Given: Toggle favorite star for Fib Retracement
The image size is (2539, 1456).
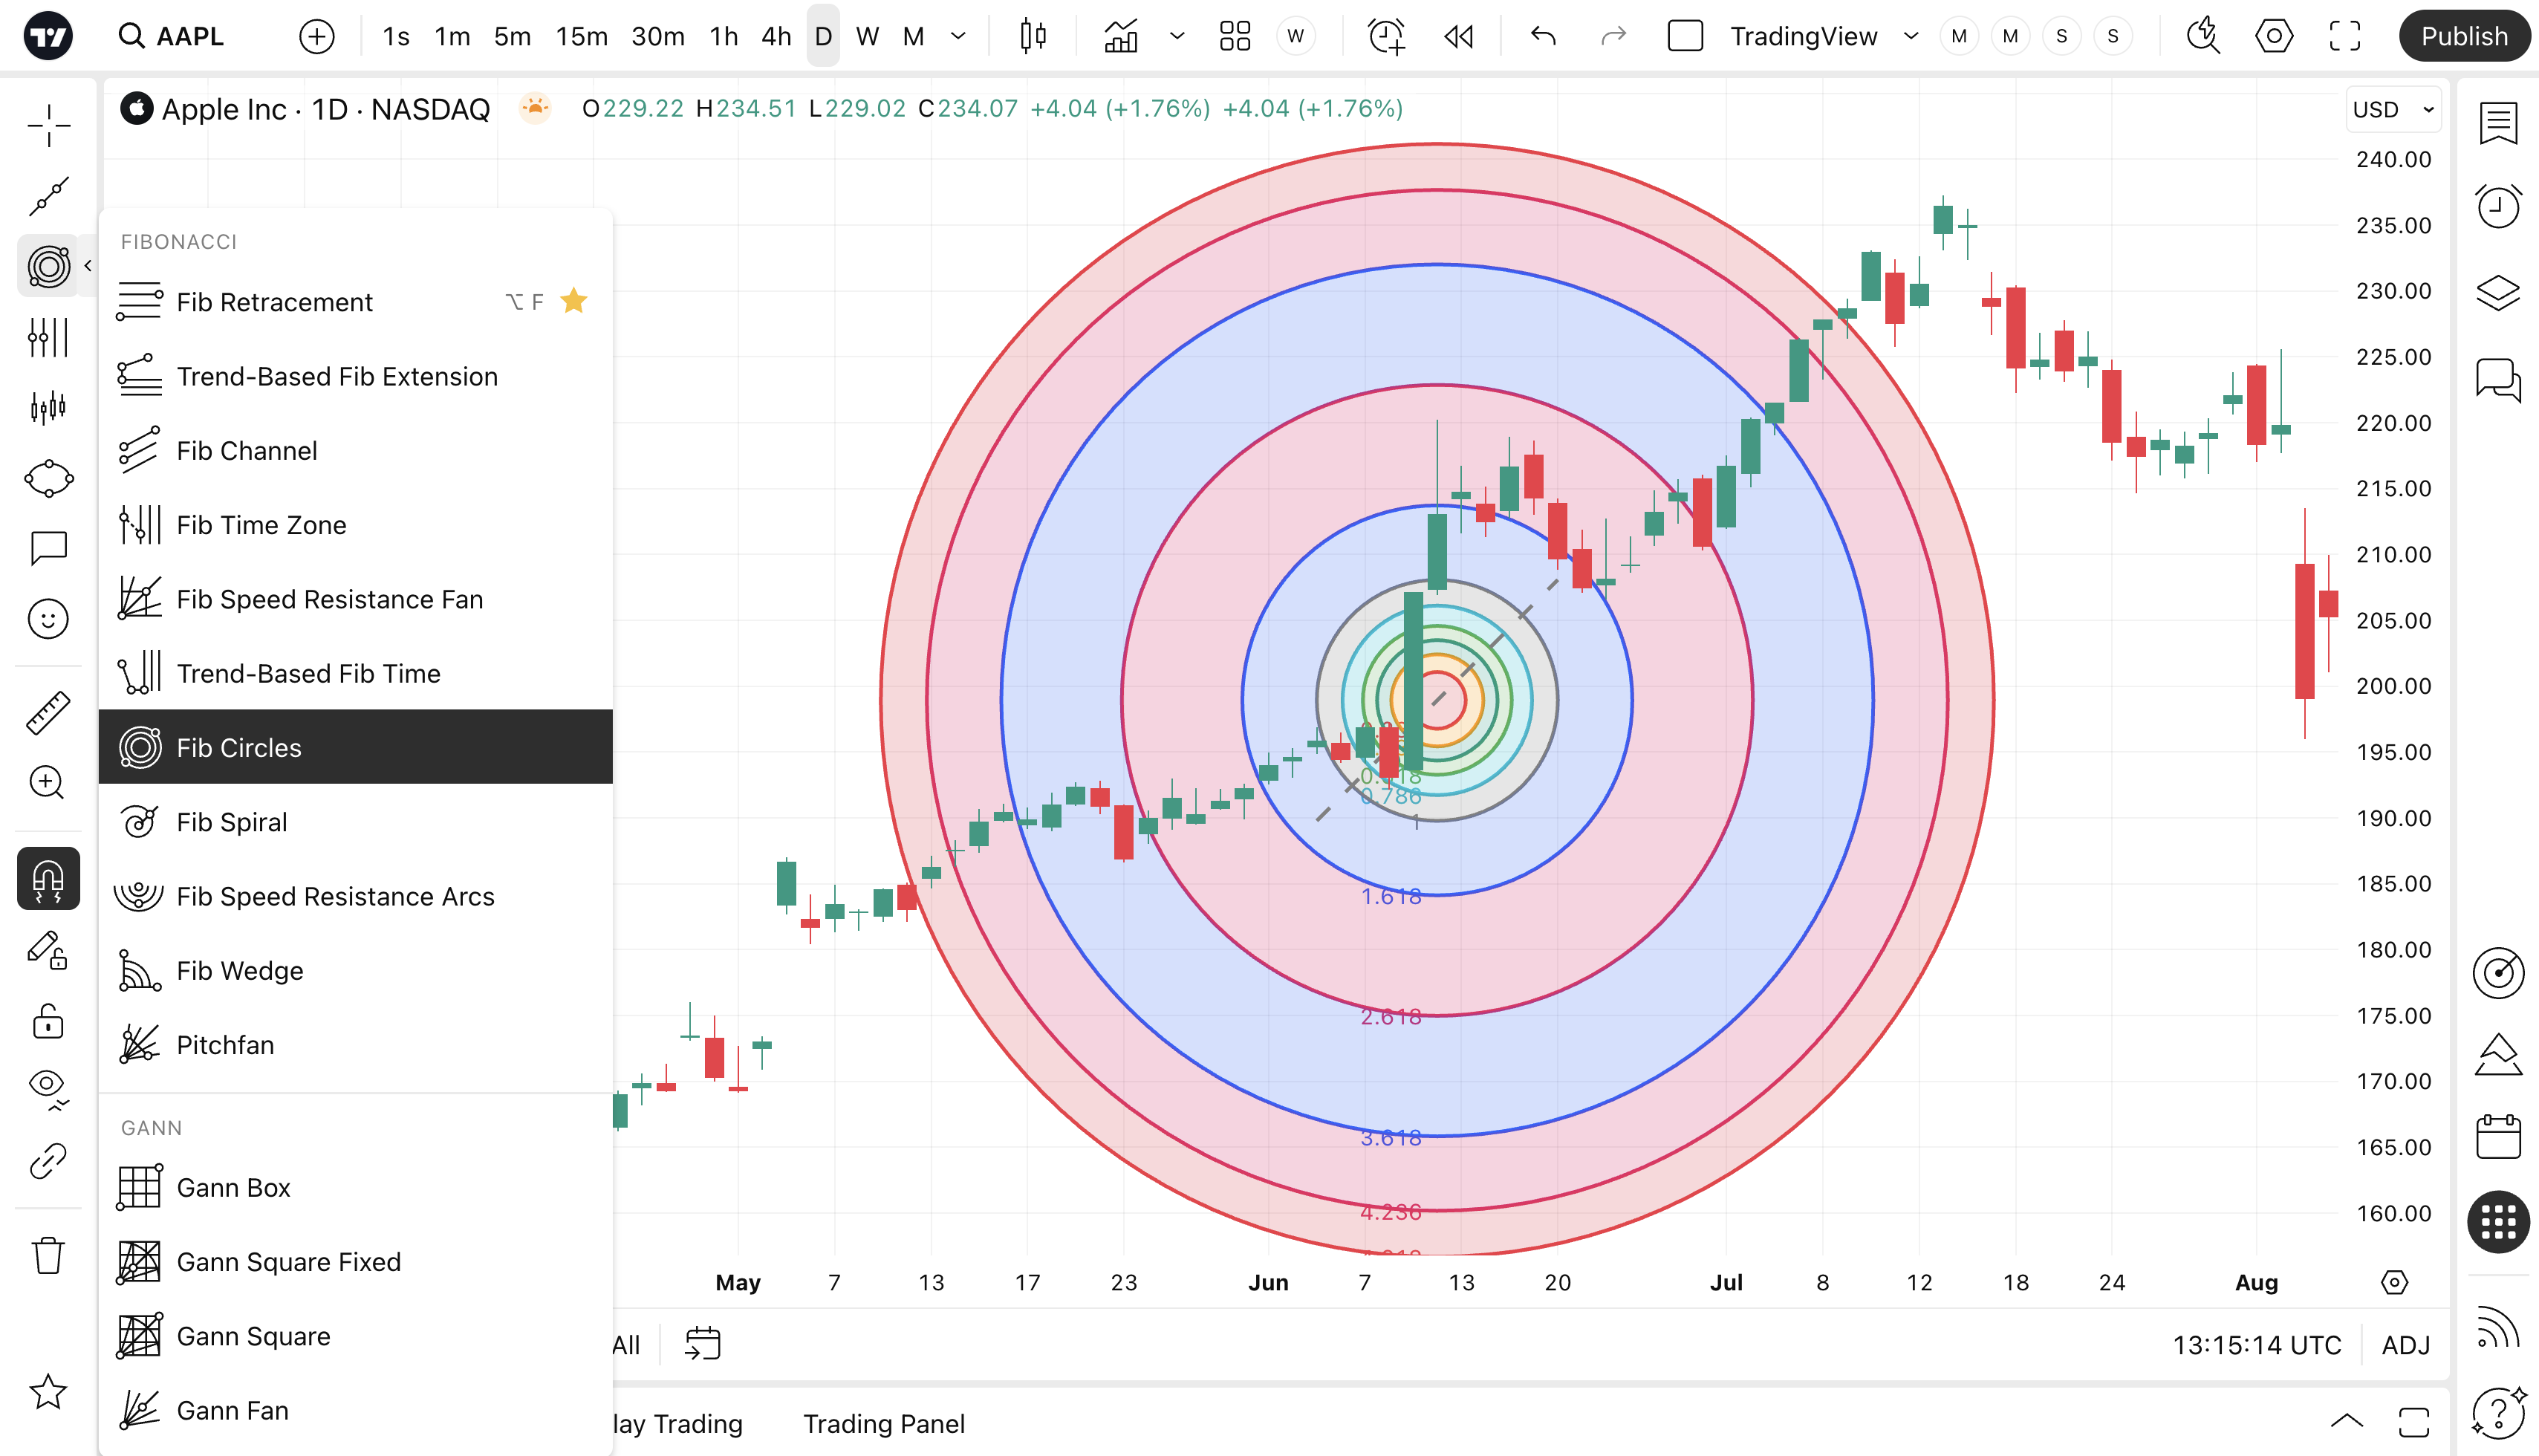Looking at the screenshot, I should coord(574,301).
